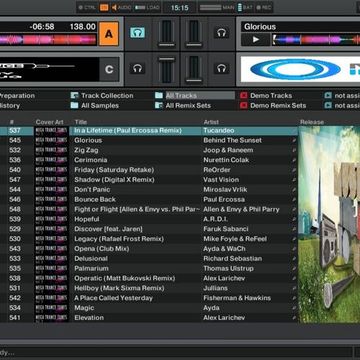Sort by the Cover Art column header

(x=49, y=122)
